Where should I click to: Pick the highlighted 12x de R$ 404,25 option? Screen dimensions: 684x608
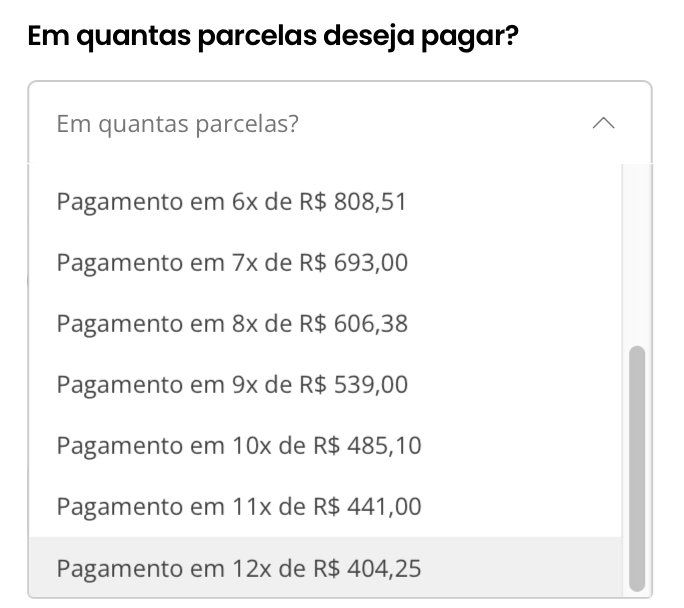(239, 569)
